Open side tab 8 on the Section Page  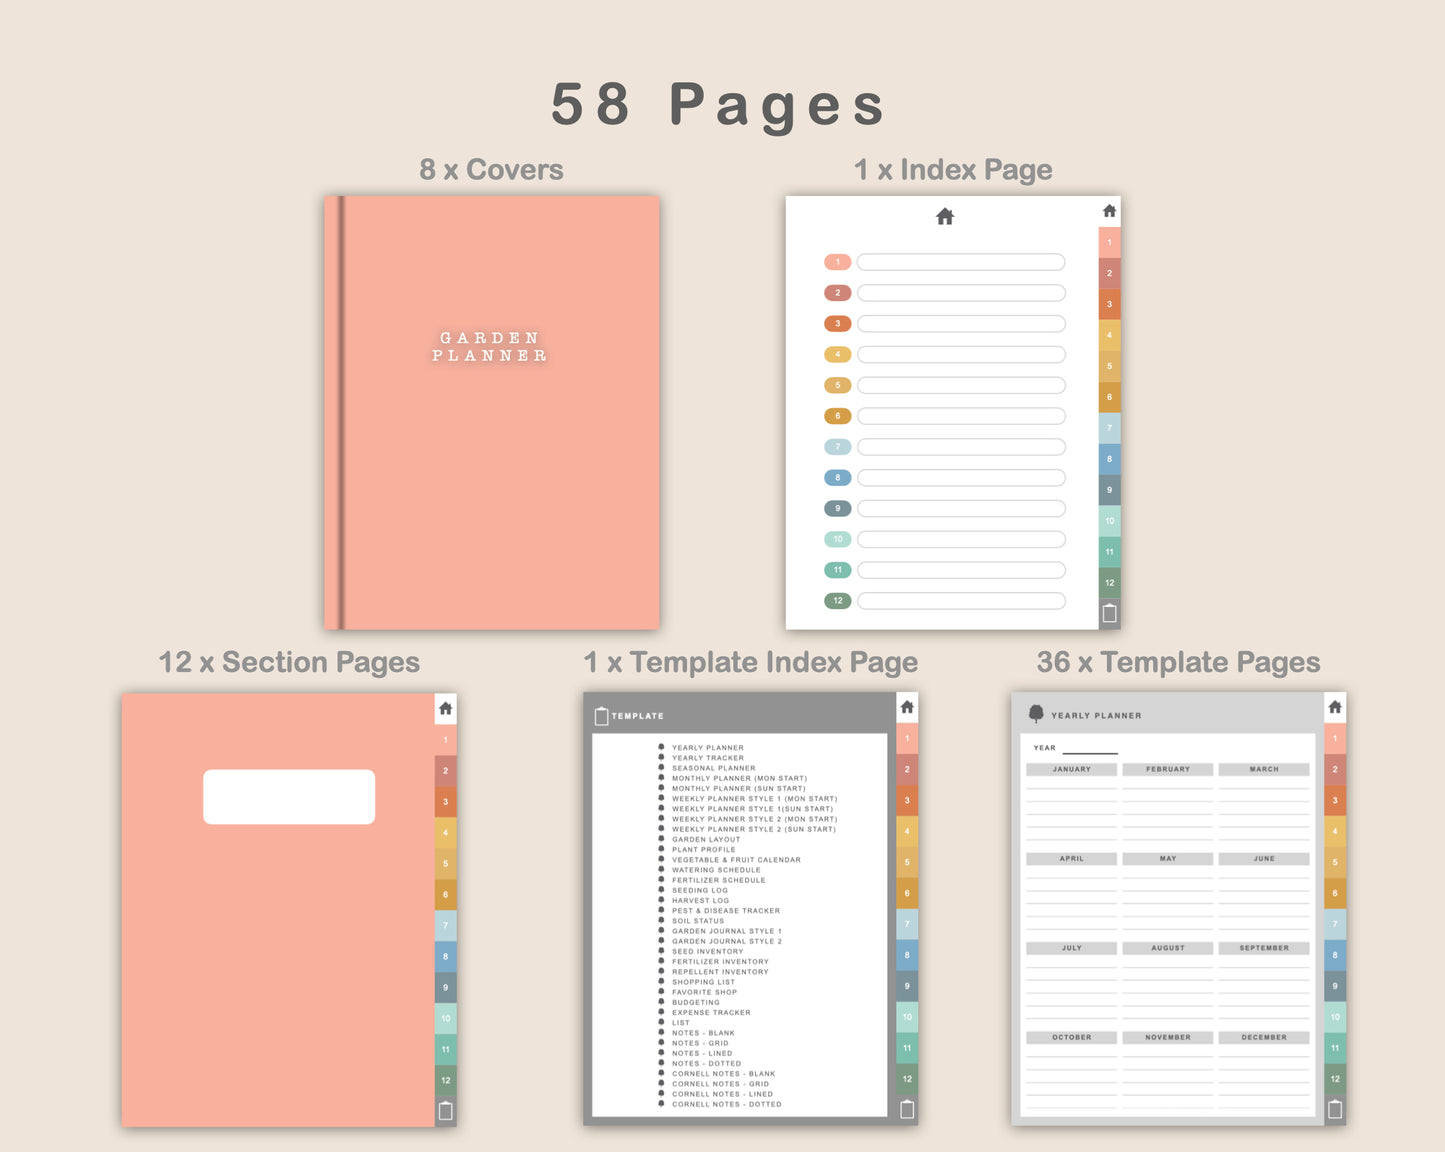point(446,956)
